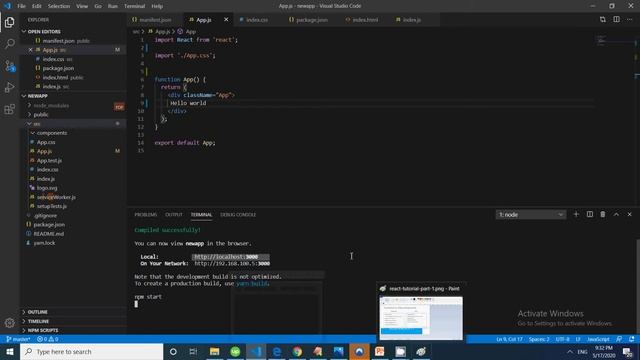Switch to the index.html editor tab
Viewport: 640px width, 360px height.
click(x=365, y=20)
